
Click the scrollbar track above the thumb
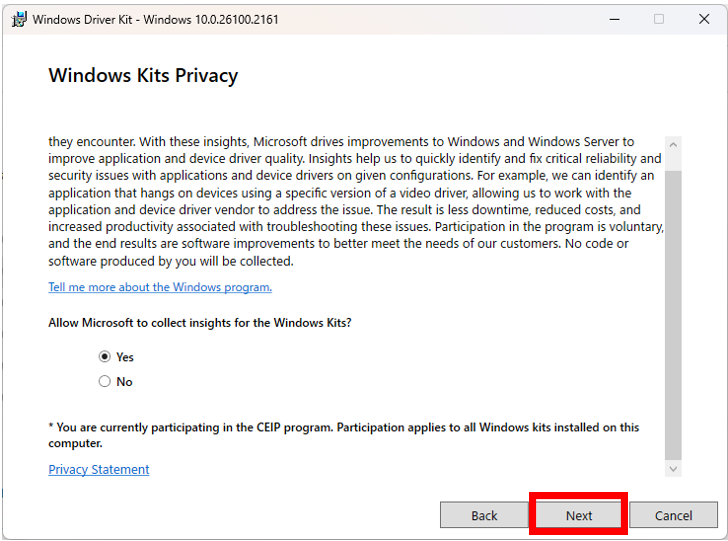click(x=673, y=162)
